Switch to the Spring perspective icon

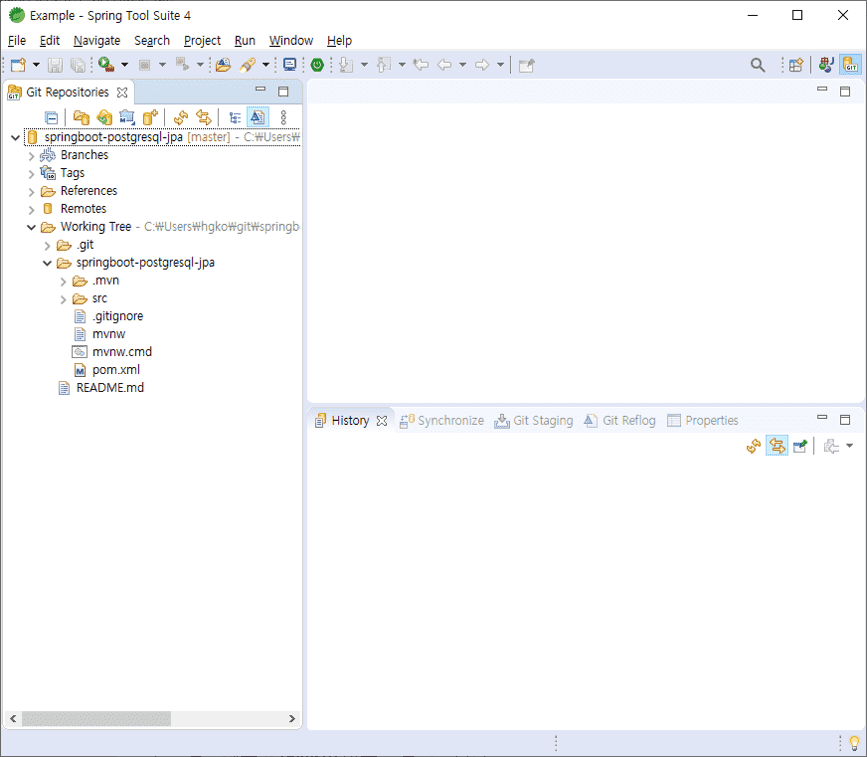(826, 65)
